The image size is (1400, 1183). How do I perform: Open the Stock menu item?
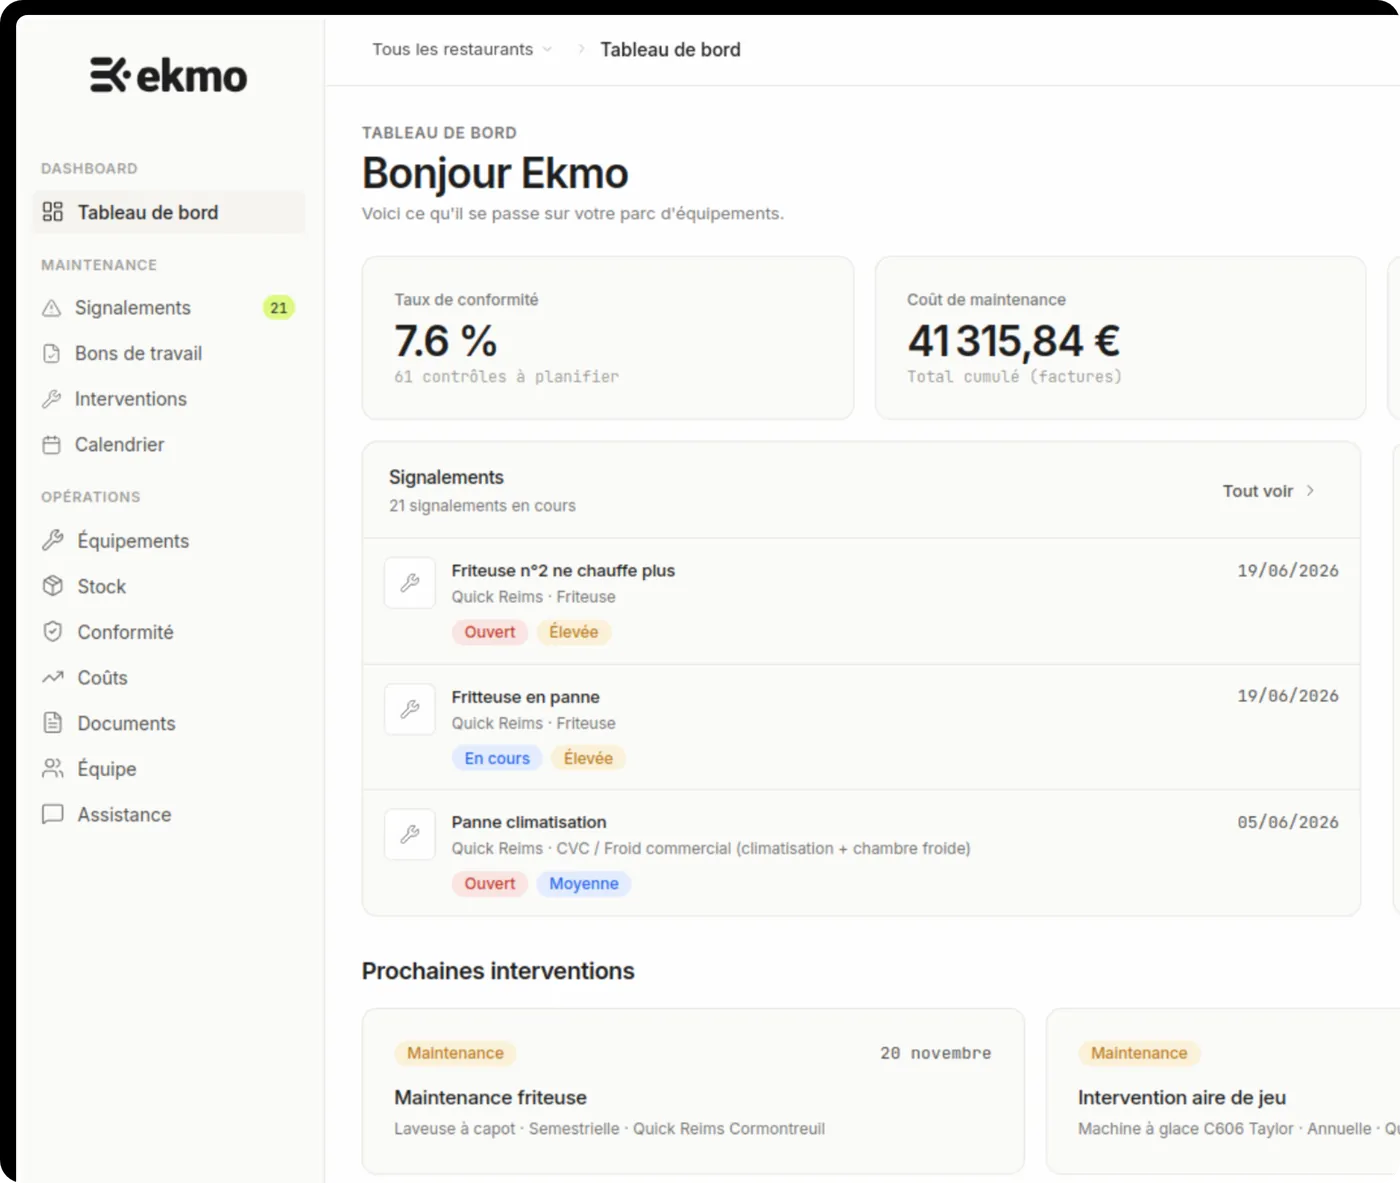pos(169,586)
